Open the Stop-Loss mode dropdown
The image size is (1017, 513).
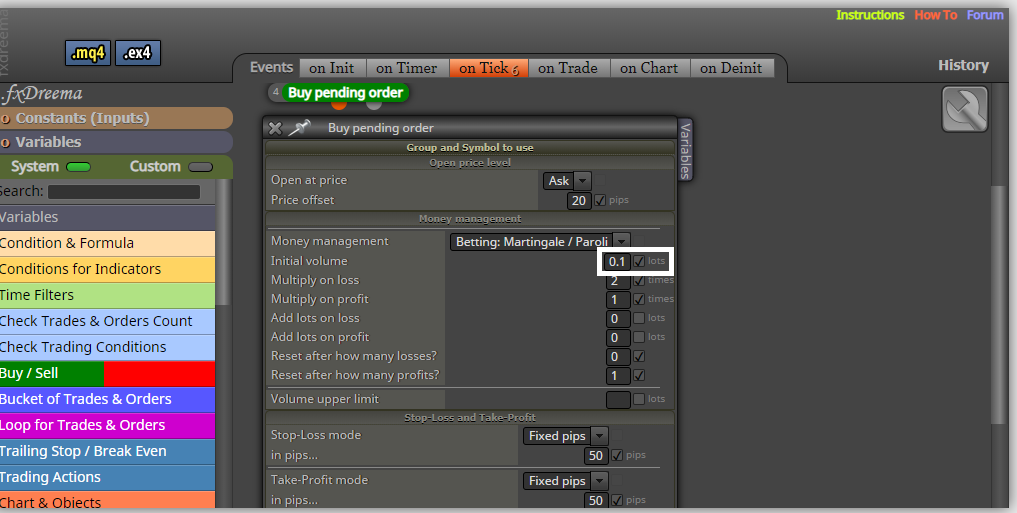565,436
